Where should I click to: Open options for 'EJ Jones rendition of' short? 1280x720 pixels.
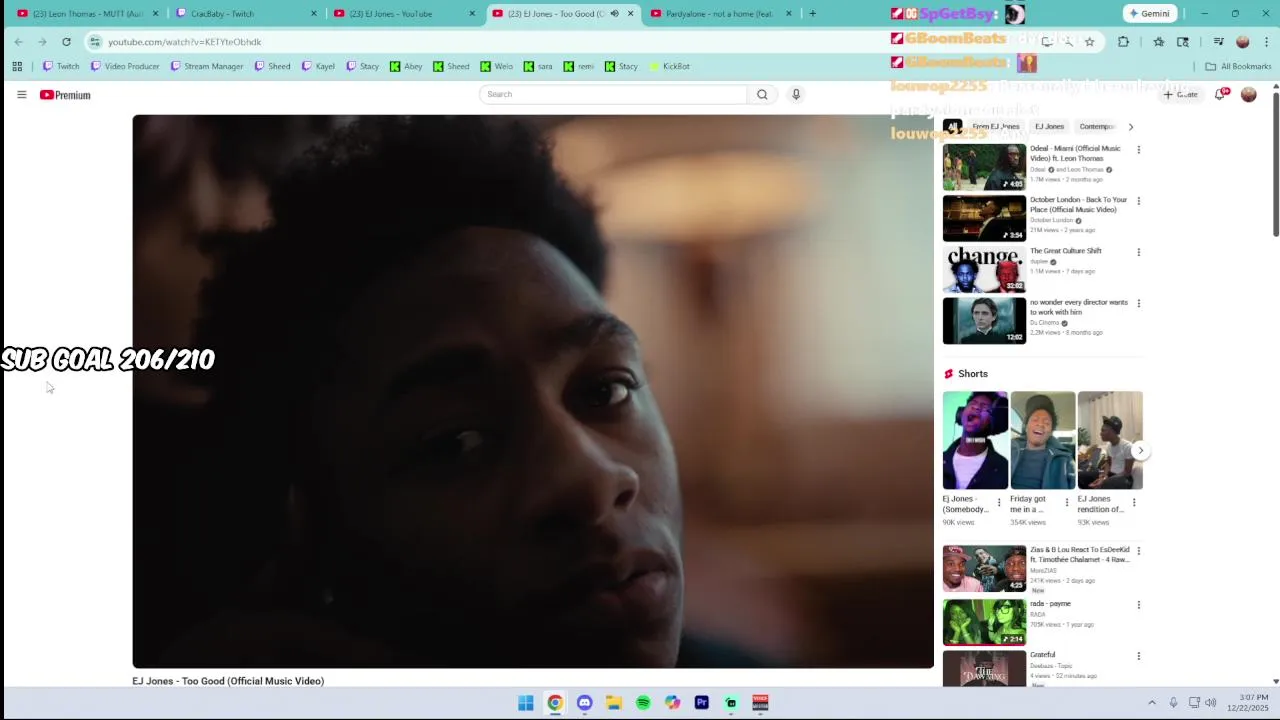click(x=1133, y=502)
